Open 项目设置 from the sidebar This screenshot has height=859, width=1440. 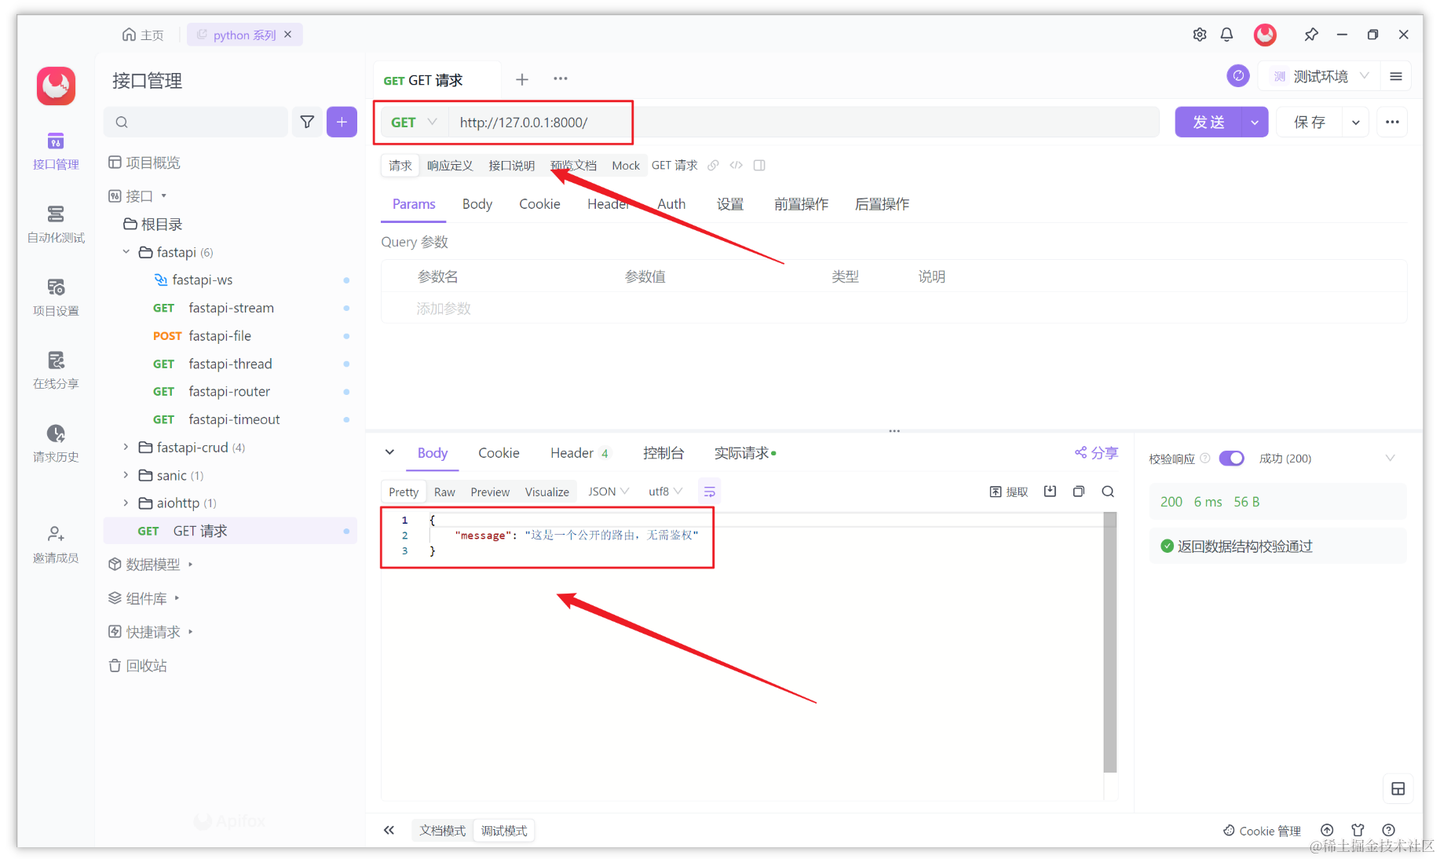55,297
